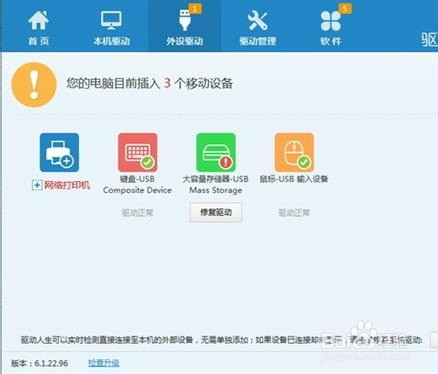438x374 pixels.
Task: Click 驱动正常 status under the keyboard
Action: [x=137, y=213]
